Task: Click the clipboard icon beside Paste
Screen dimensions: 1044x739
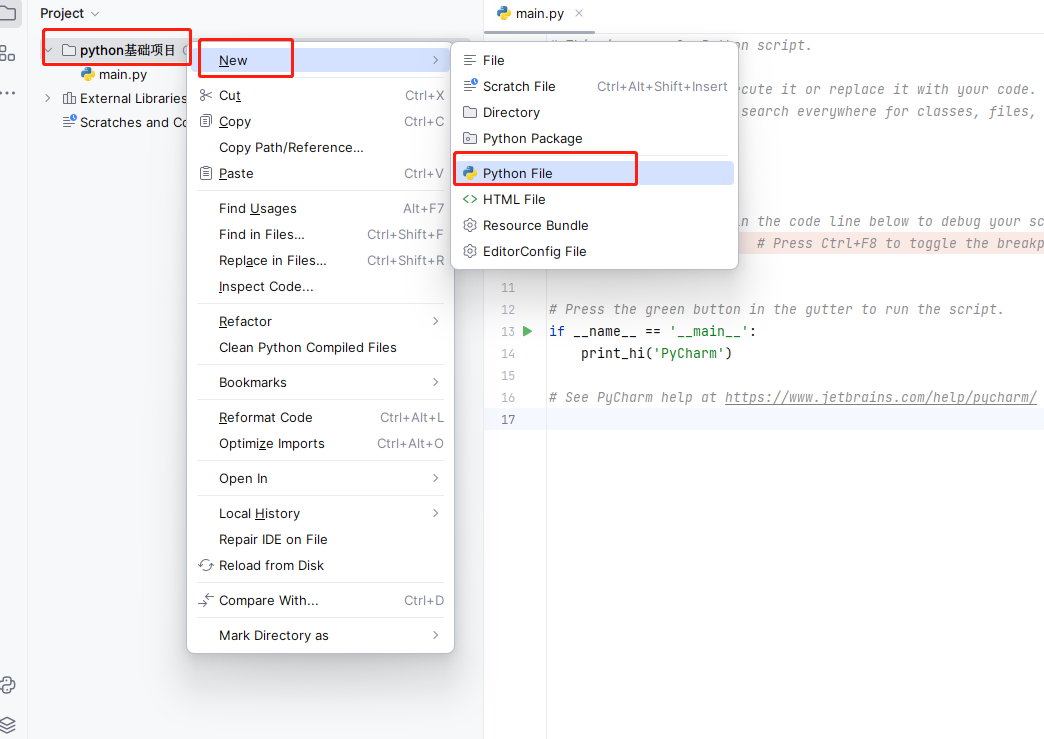Action: coord(206,173)
